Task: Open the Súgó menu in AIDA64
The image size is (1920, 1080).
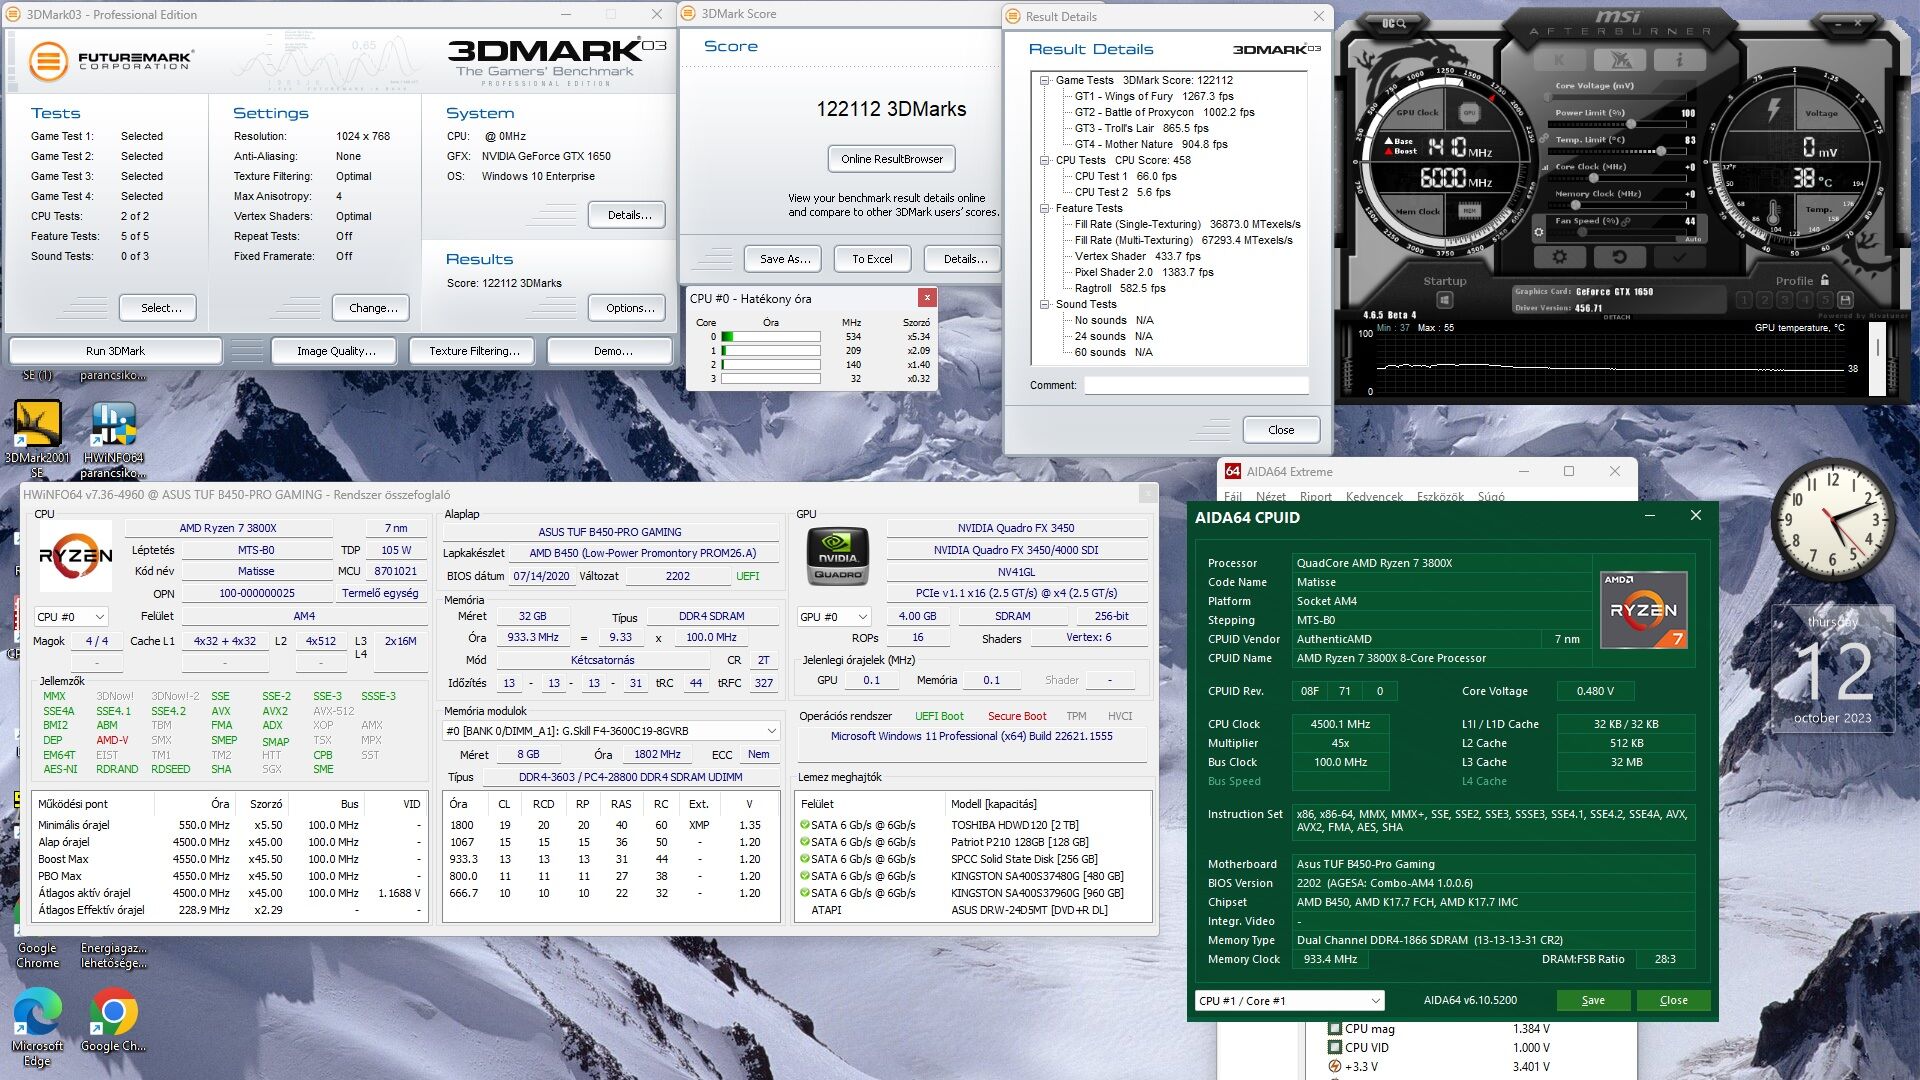Action: [1491, 496]
